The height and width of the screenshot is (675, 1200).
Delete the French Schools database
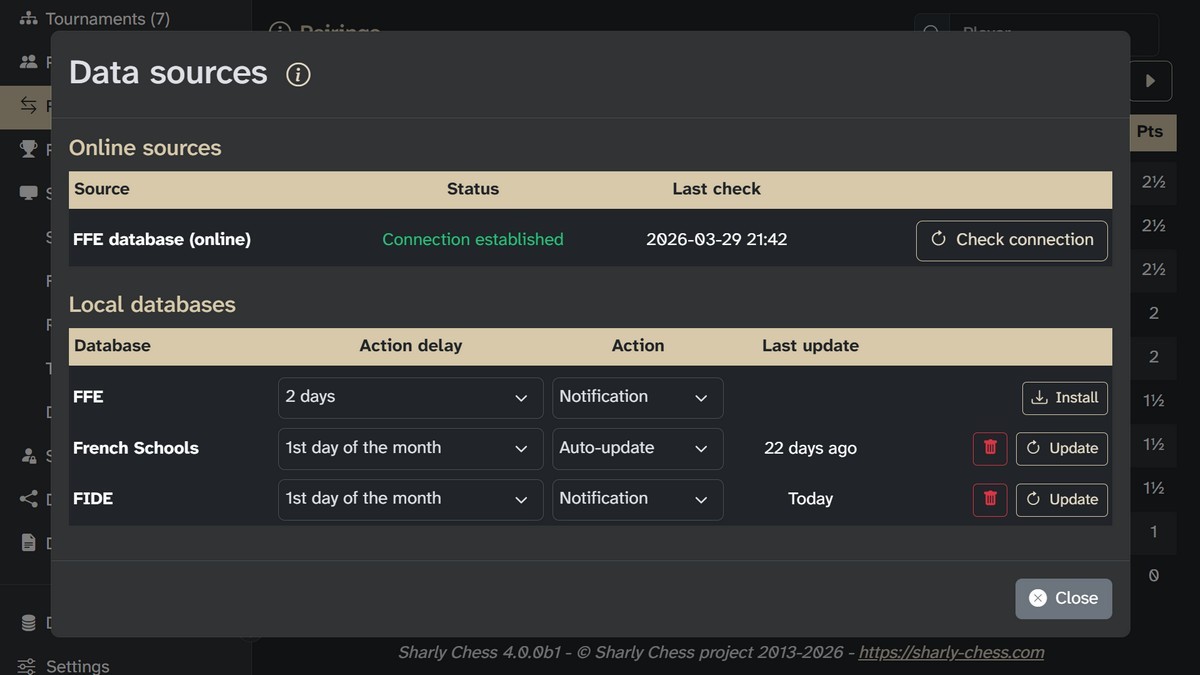[990, 448]
